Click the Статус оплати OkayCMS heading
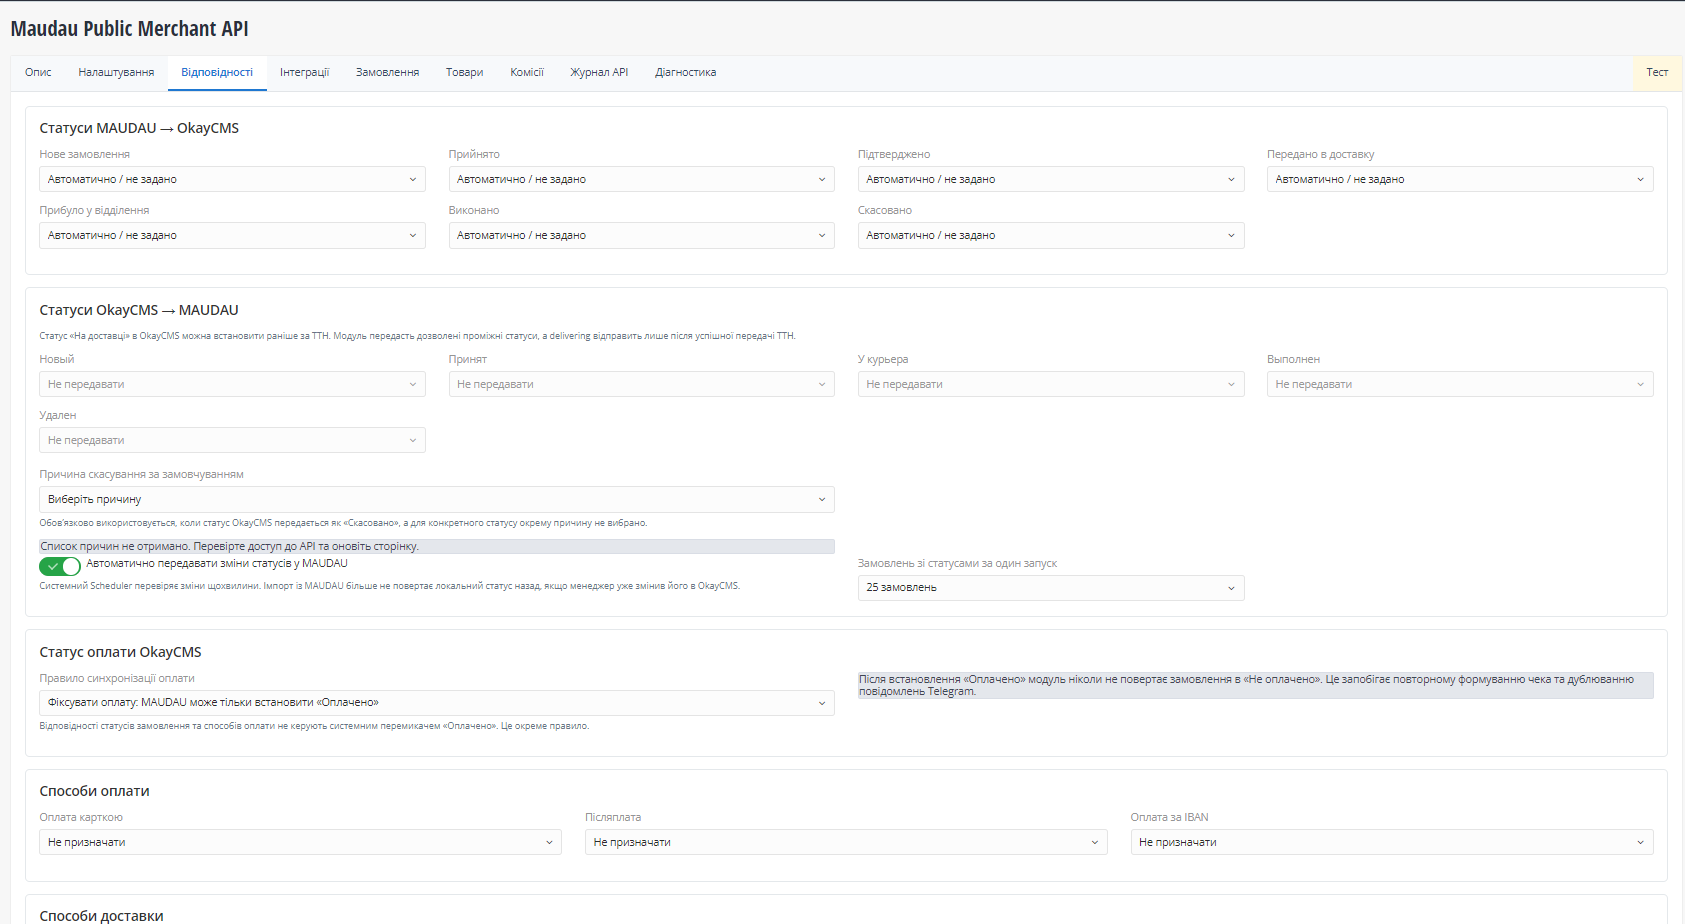This screenshot has height=924, width=1685. [120, 652]
